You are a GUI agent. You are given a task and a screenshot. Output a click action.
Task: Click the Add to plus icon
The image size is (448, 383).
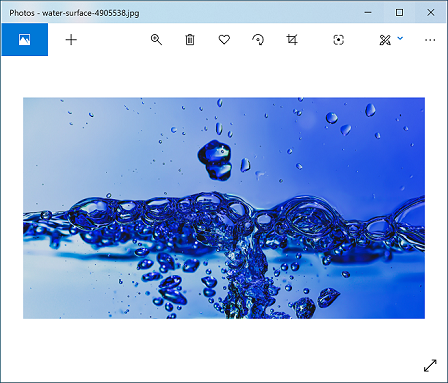click(x=71, y=40)
